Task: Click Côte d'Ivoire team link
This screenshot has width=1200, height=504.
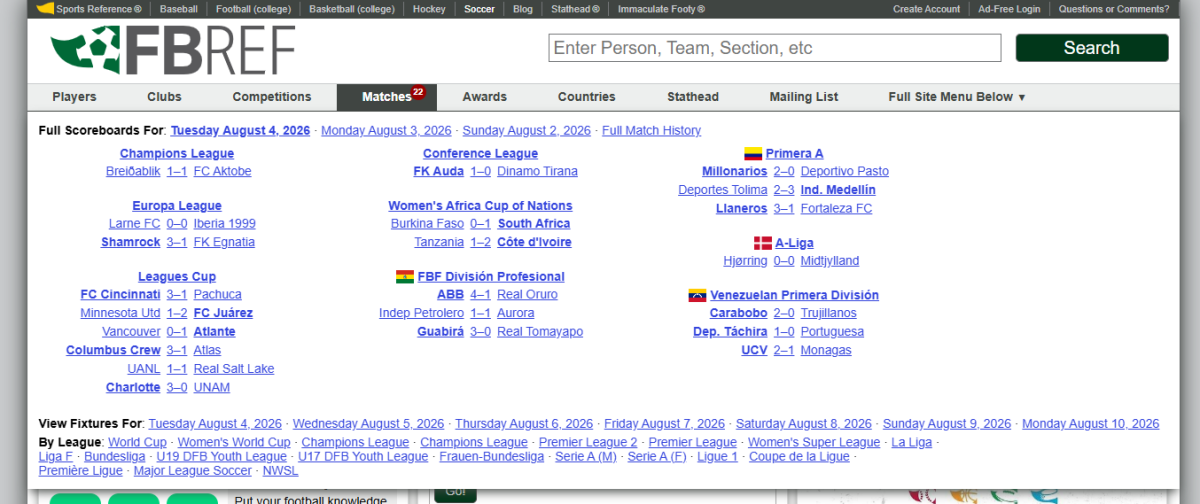Action: click(534, 242)
